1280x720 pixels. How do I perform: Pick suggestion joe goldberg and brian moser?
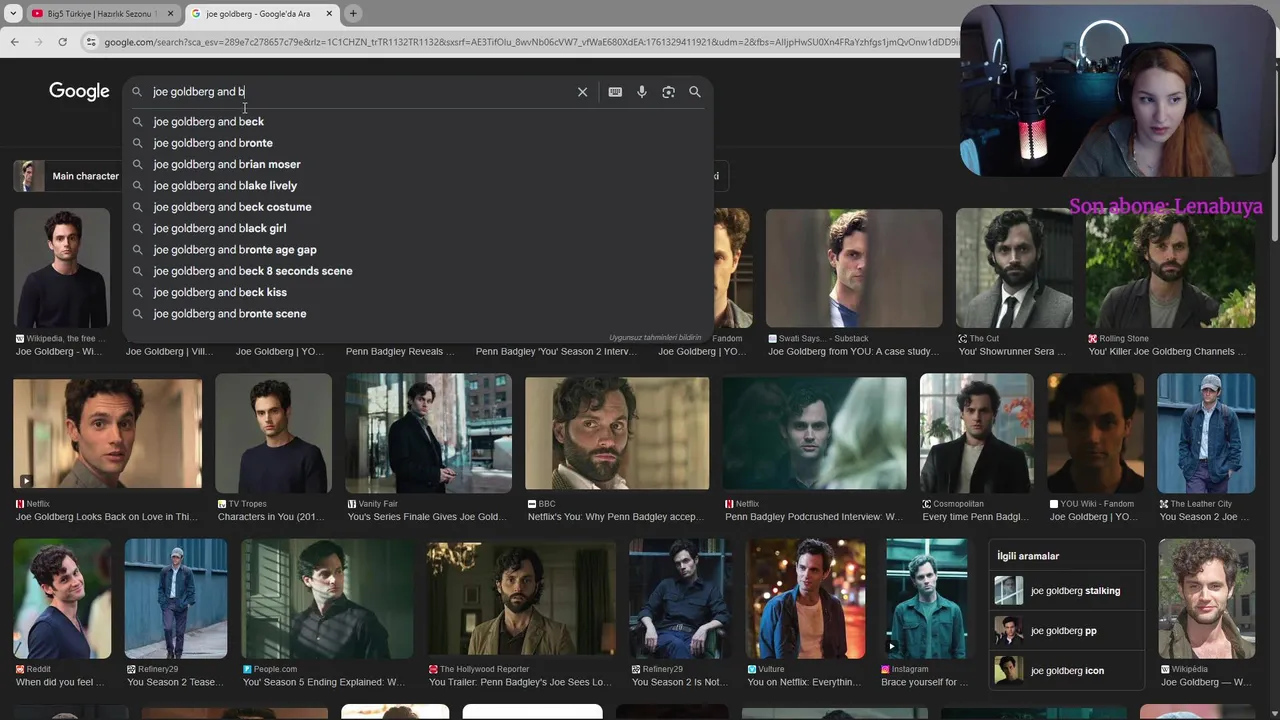tap(418, 164)
